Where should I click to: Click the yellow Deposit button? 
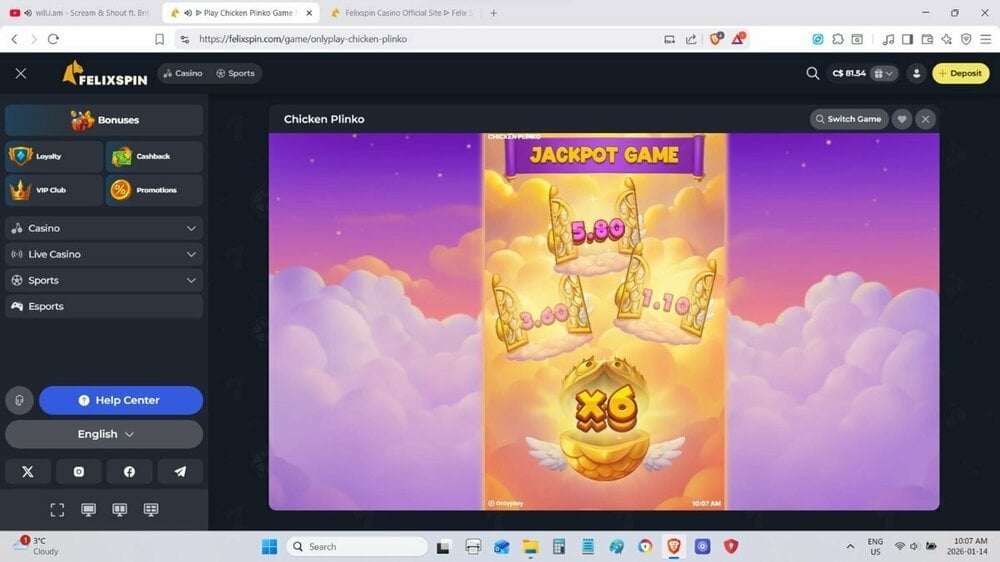(x=960, y=73)
